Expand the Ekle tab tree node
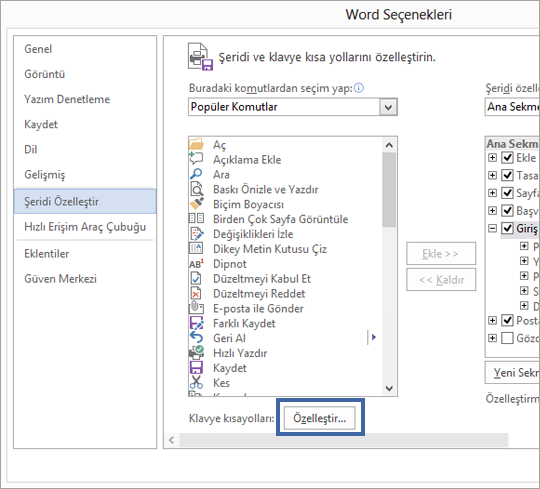 [x=492, y=157]
